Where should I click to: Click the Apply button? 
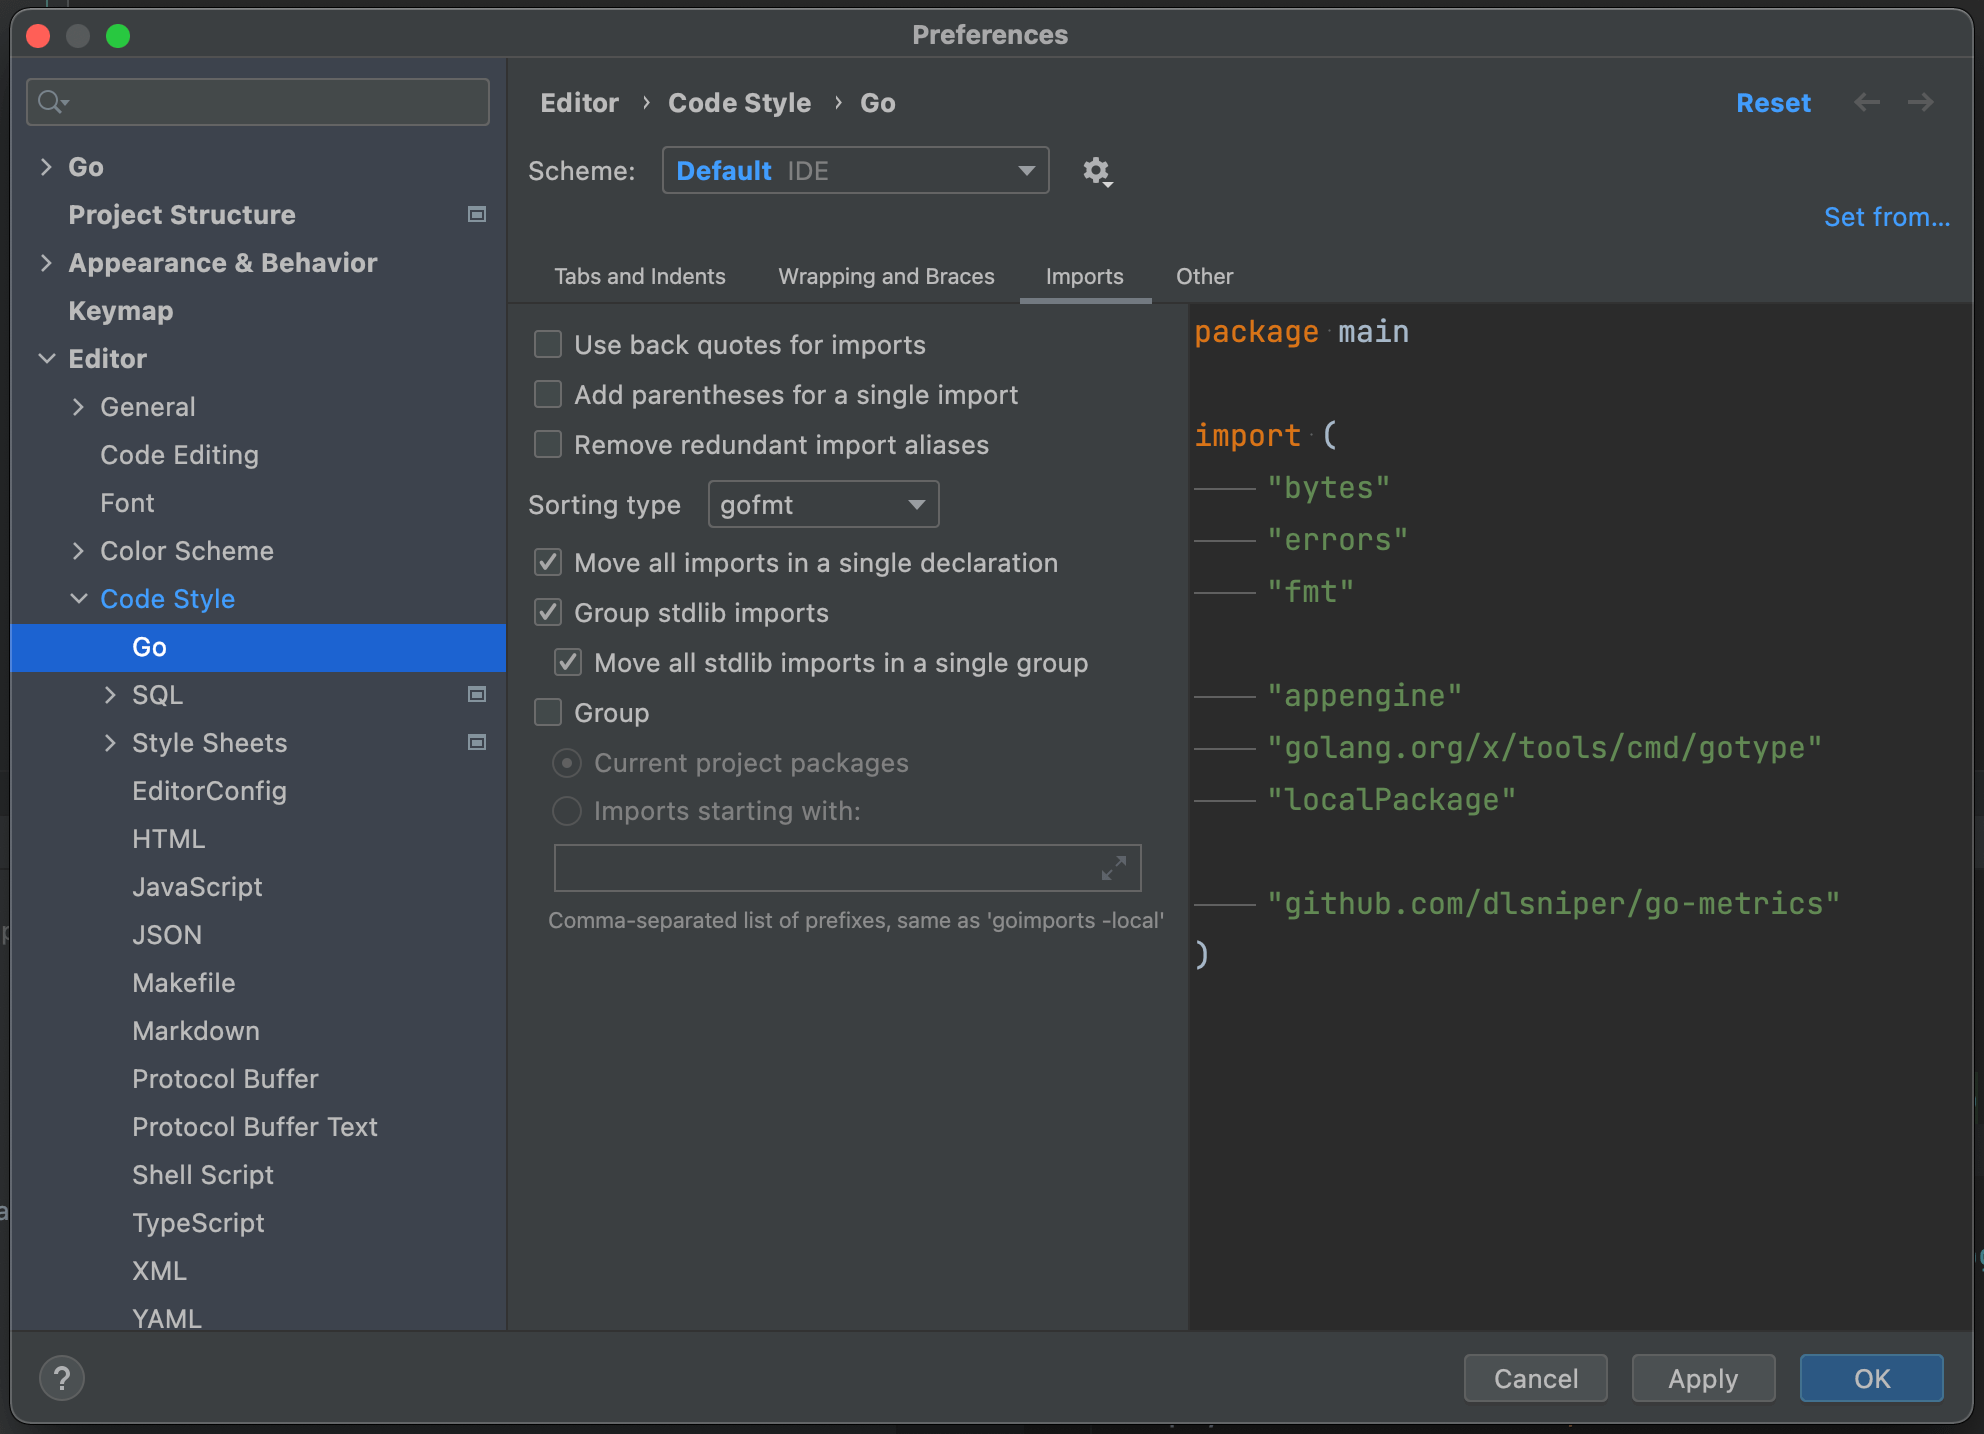coord(1703,1378)
